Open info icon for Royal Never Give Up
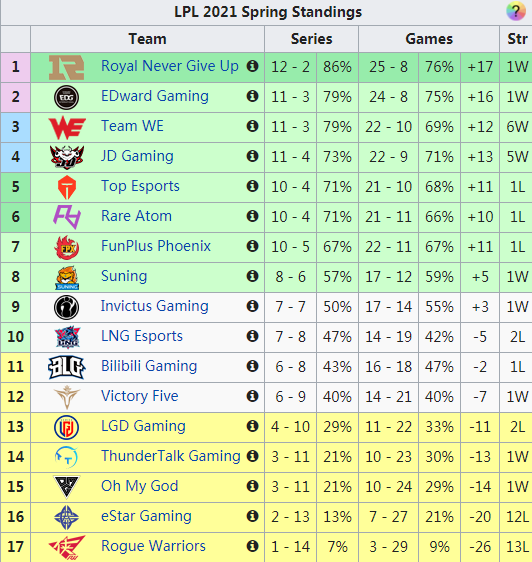Image resolution: width=532 pixels, height=562 pixels. 252,66
